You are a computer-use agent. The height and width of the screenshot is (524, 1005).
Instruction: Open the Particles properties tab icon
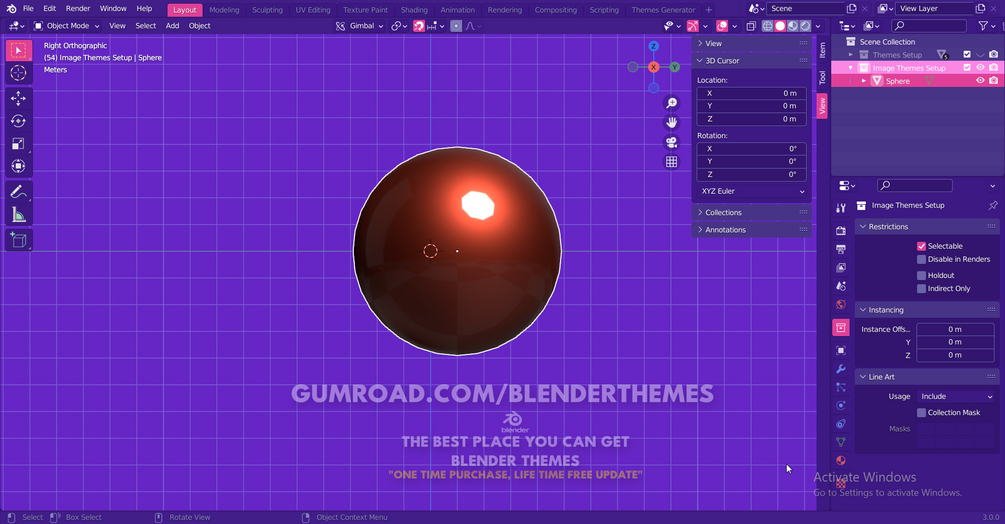841,388
